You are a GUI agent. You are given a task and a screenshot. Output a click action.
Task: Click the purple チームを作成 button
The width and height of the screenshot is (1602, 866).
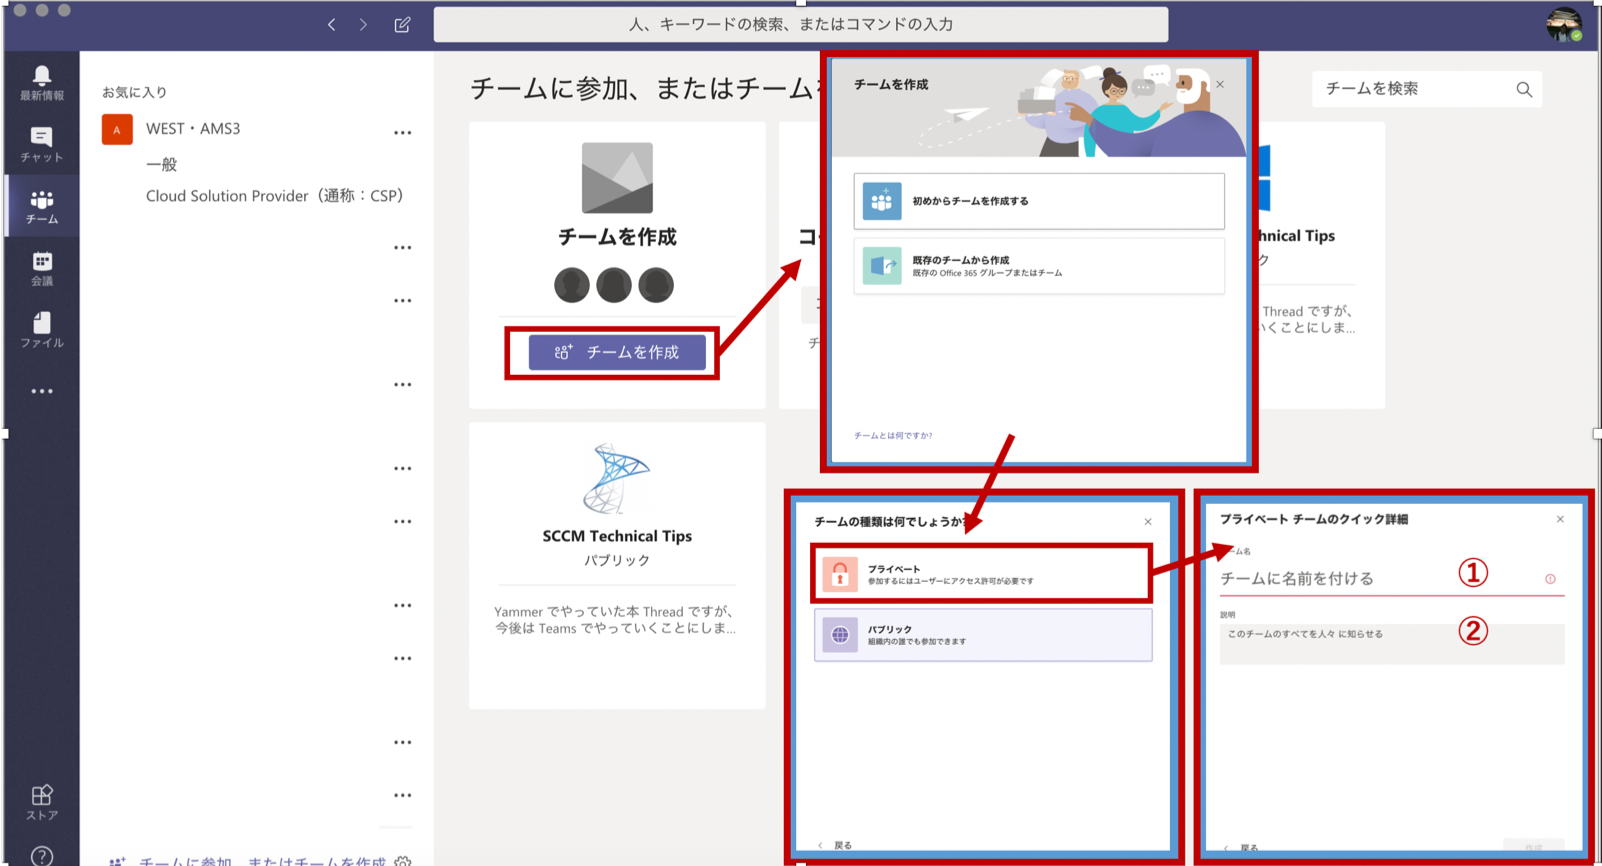coord(617,352)
